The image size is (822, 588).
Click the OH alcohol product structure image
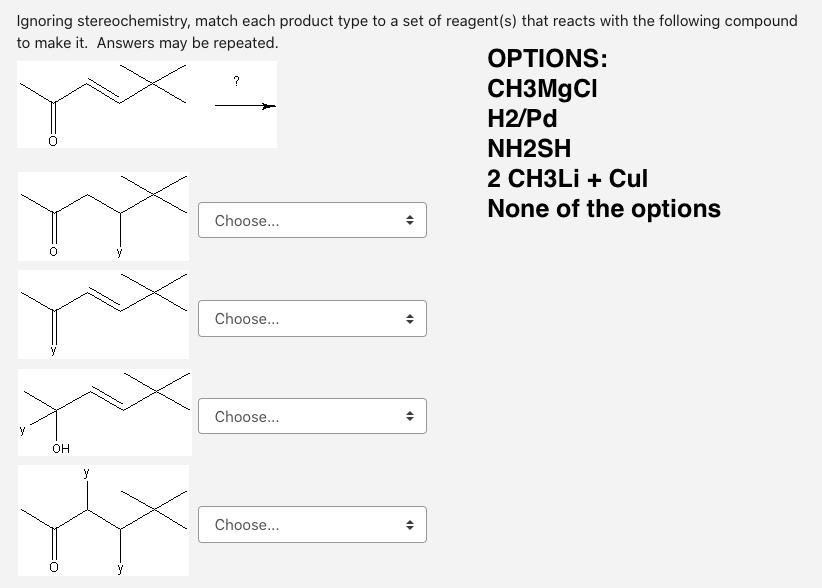pyautogui.click(x=105, y=412)
